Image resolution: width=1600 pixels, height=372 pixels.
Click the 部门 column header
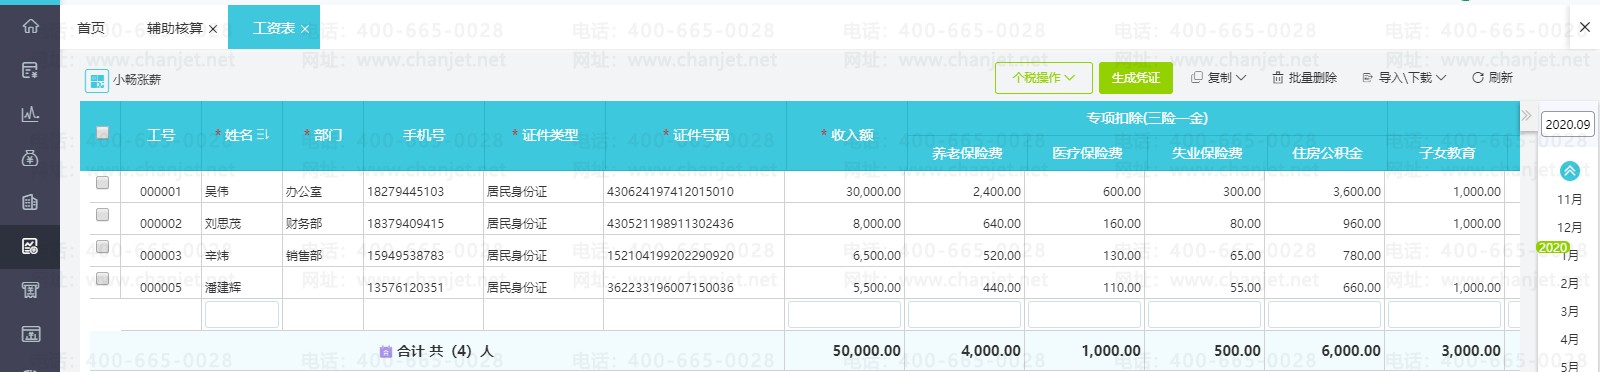pos(323,135)
